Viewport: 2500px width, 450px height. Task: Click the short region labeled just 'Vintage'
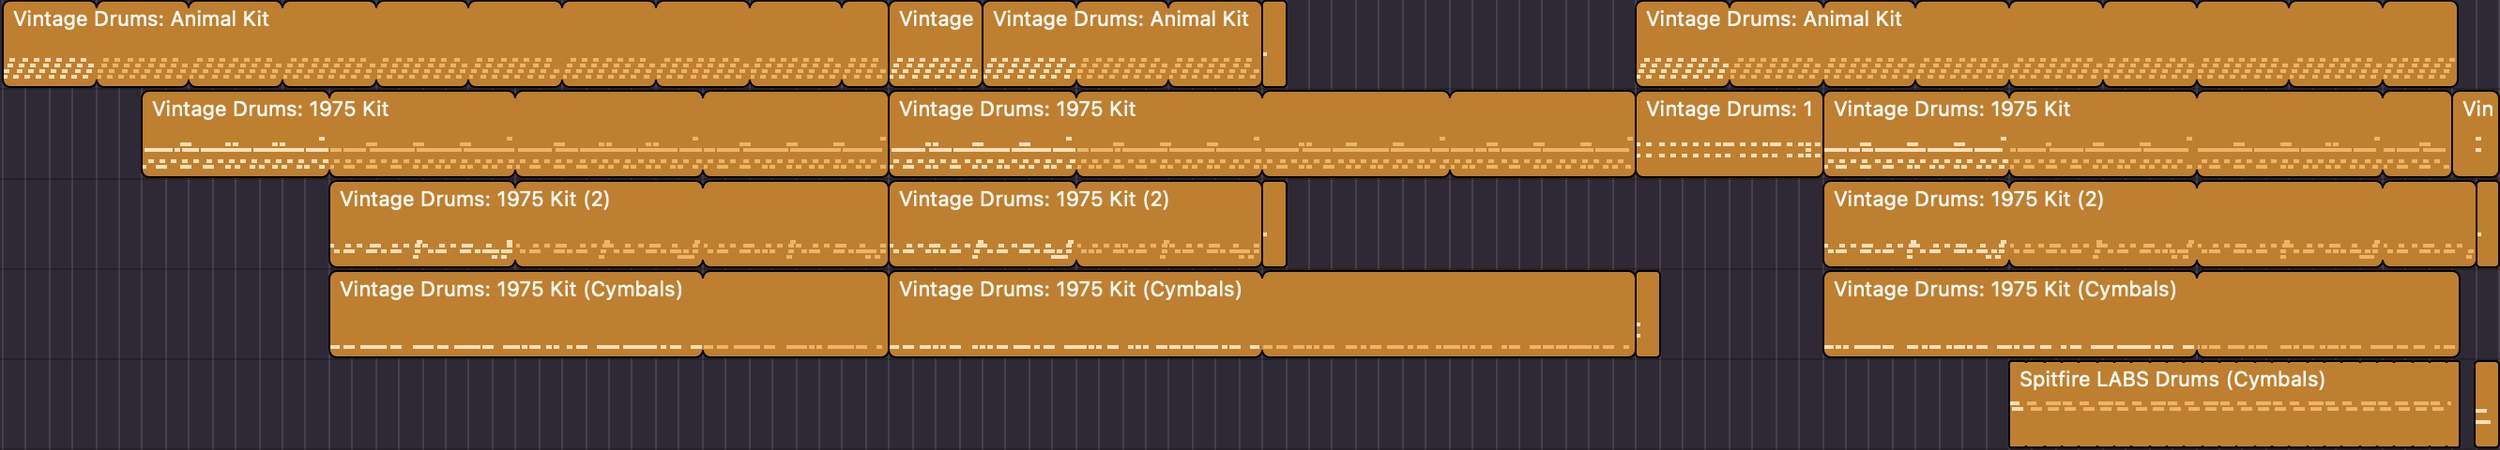(936, 44)
